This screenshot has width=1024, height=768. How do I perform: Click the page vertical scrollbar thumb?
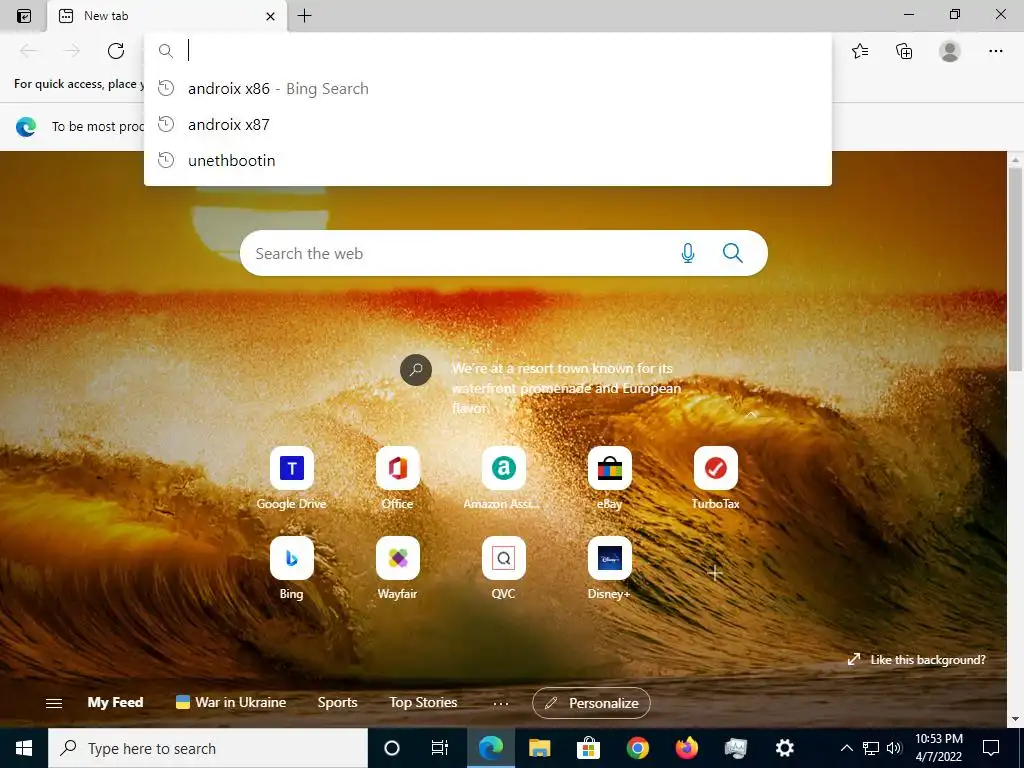1016,268
